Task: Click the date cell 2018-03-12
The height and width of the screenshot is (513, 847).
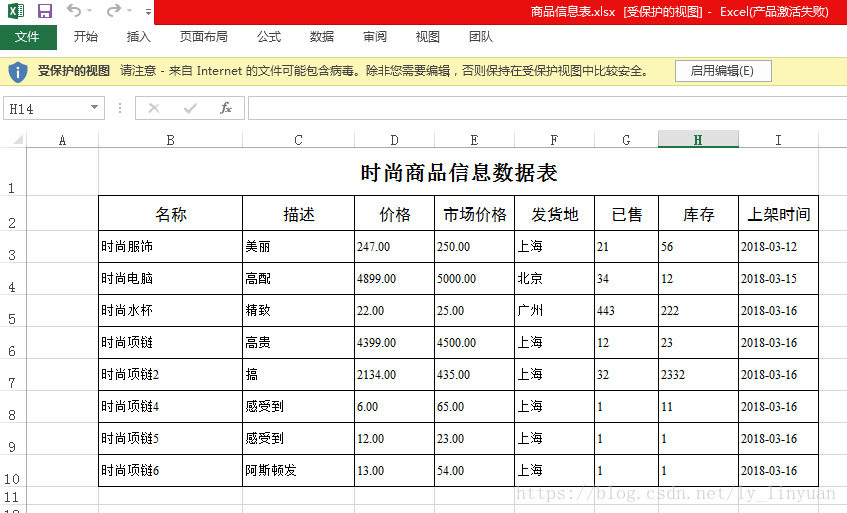Action: click(x=778, y=247)
